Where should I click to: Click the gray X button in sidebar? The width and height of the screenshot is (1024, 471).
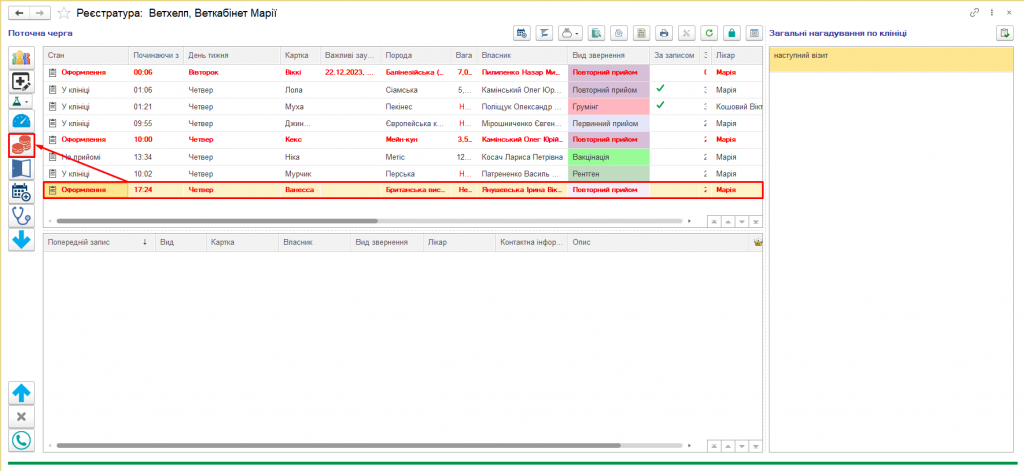[x=22, y=417]
